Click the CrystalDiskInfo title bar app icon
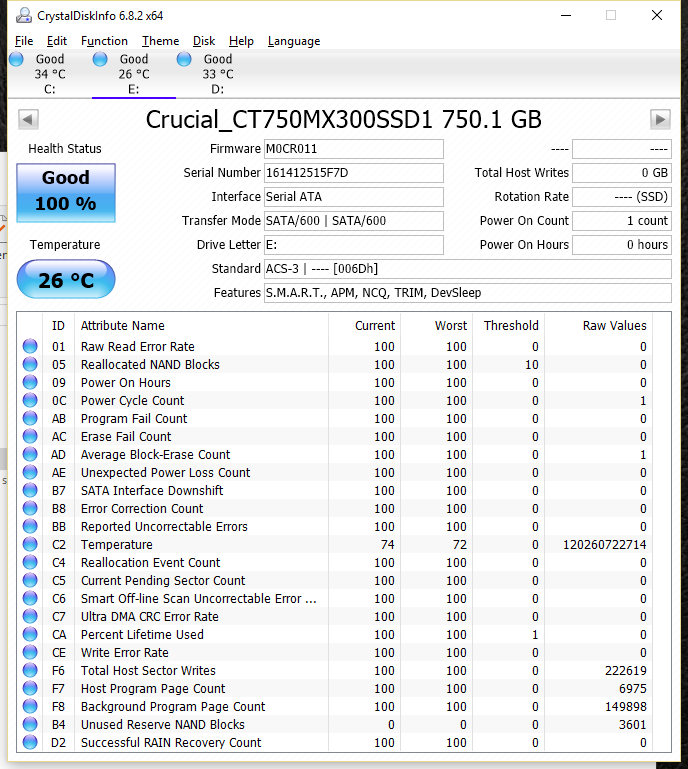688x769 pixels. tap(24, 16)
